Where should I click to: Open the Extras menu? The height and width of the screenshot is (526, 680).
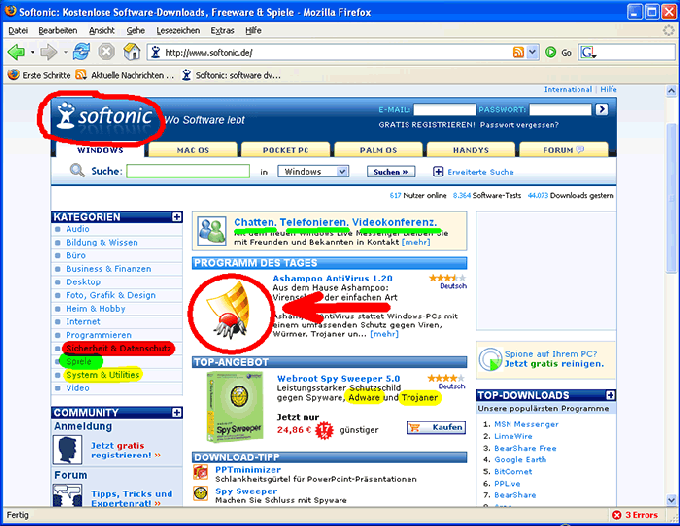pyautogui.click(x=222, y=30)
